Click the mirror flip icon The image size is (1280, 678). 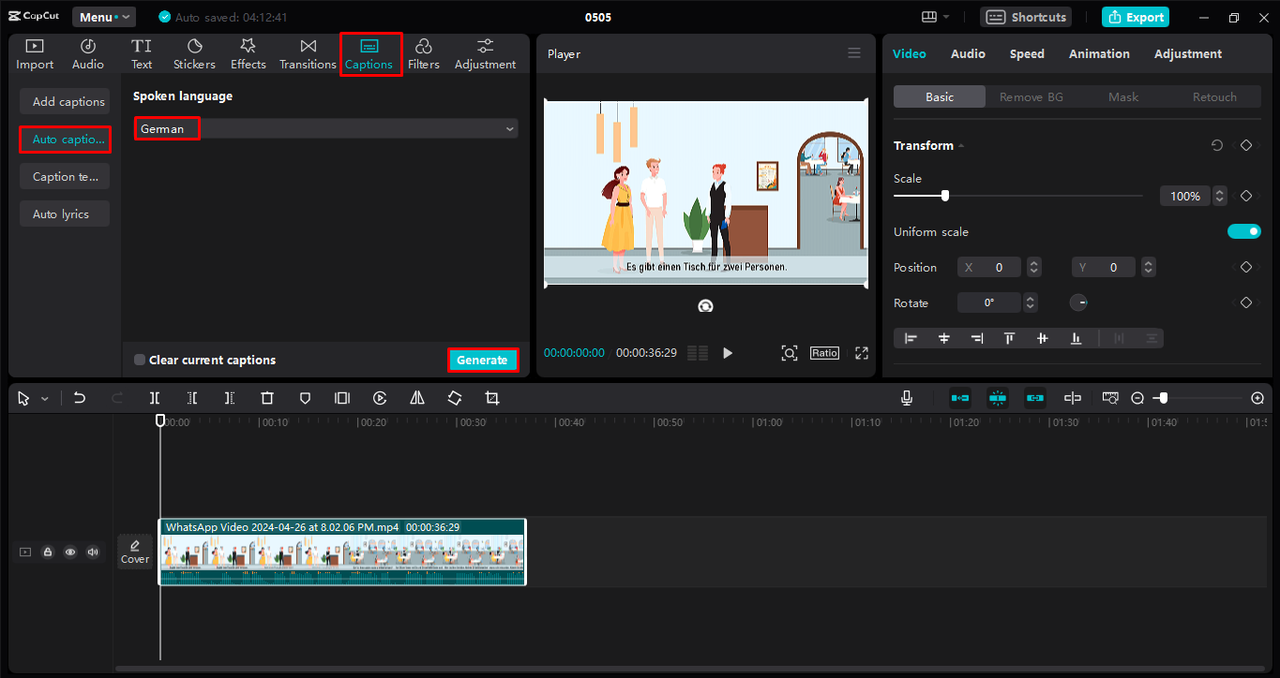[x=417, y=398]
